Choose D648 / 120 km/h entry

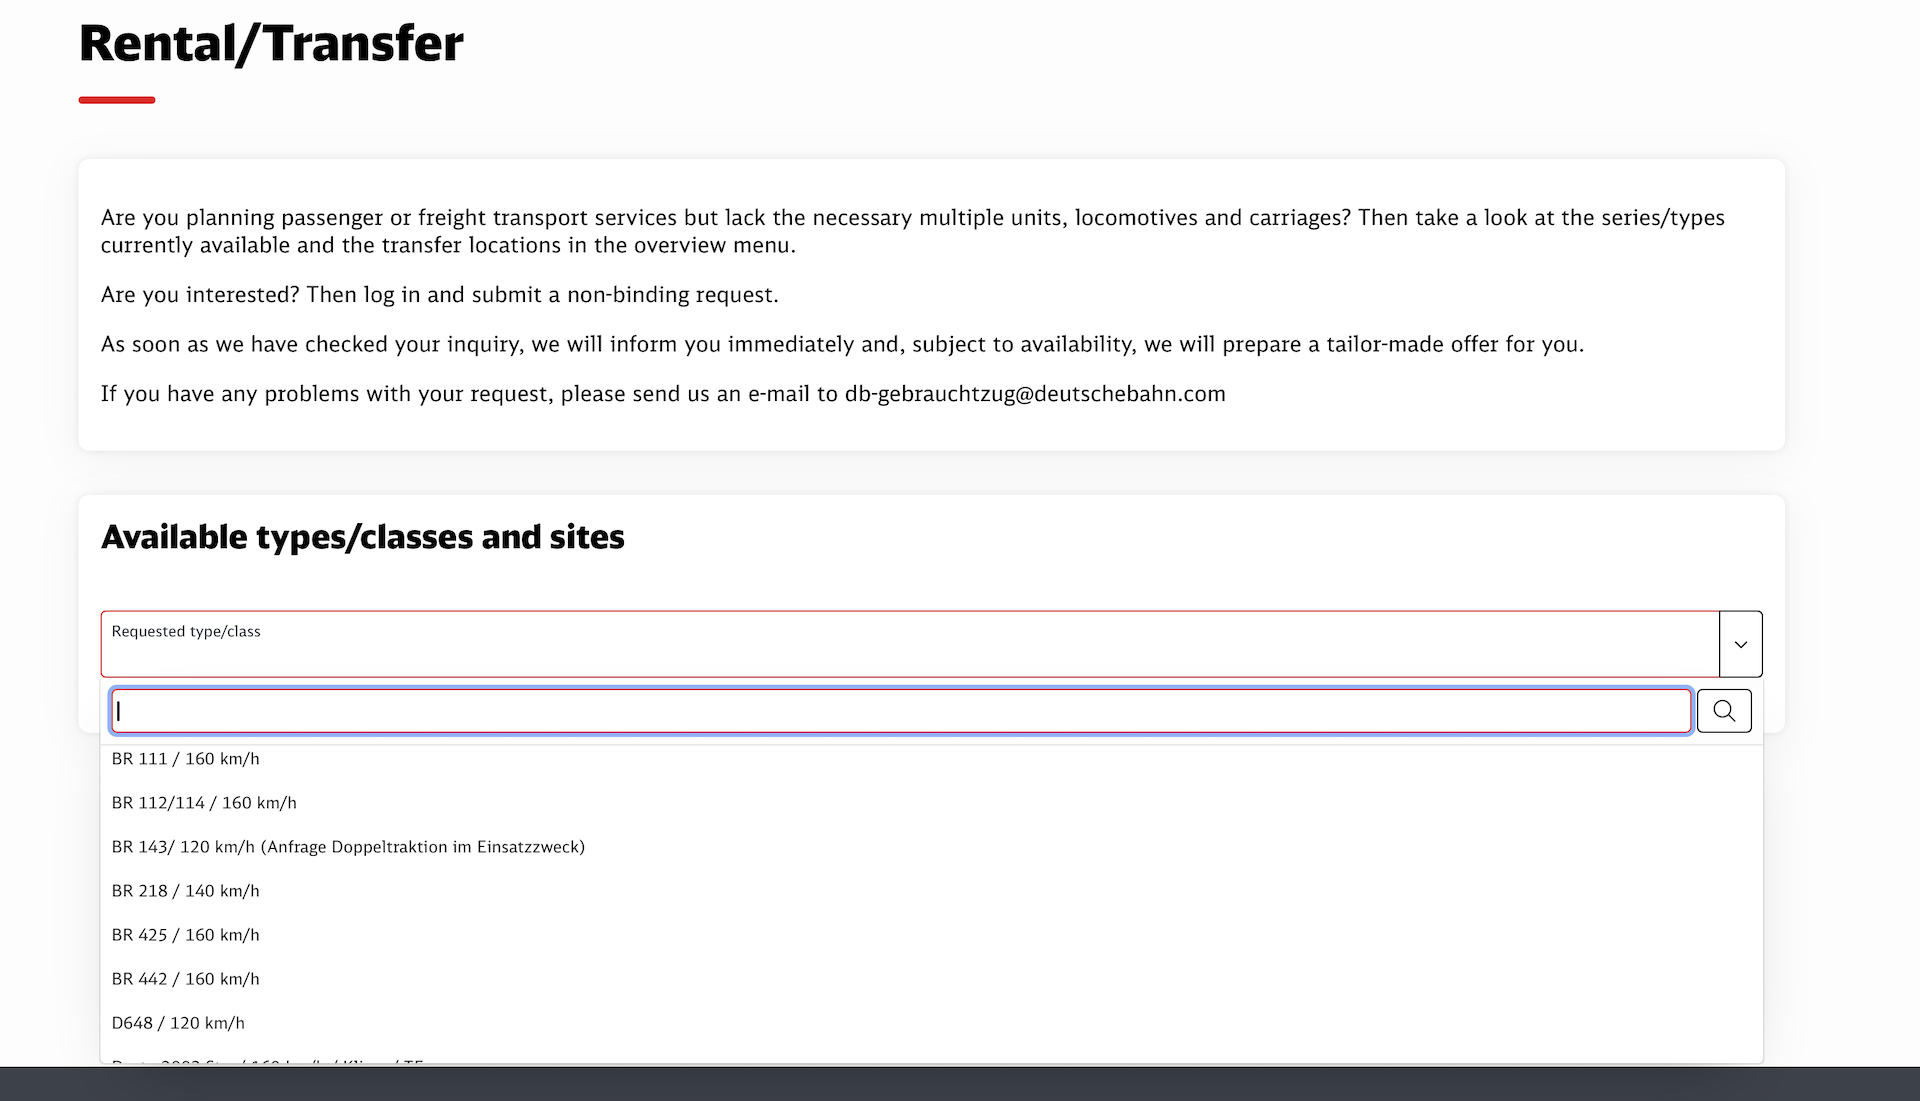click(178, 1023)
